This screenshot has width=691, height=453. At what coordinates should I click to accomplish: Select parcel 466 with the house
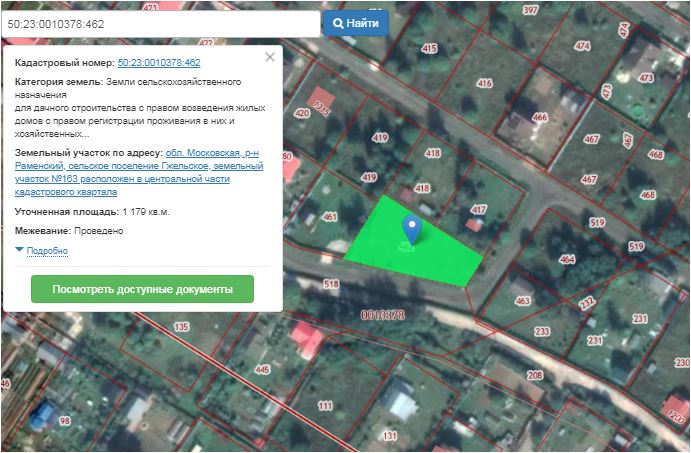[x=539, y=117]
